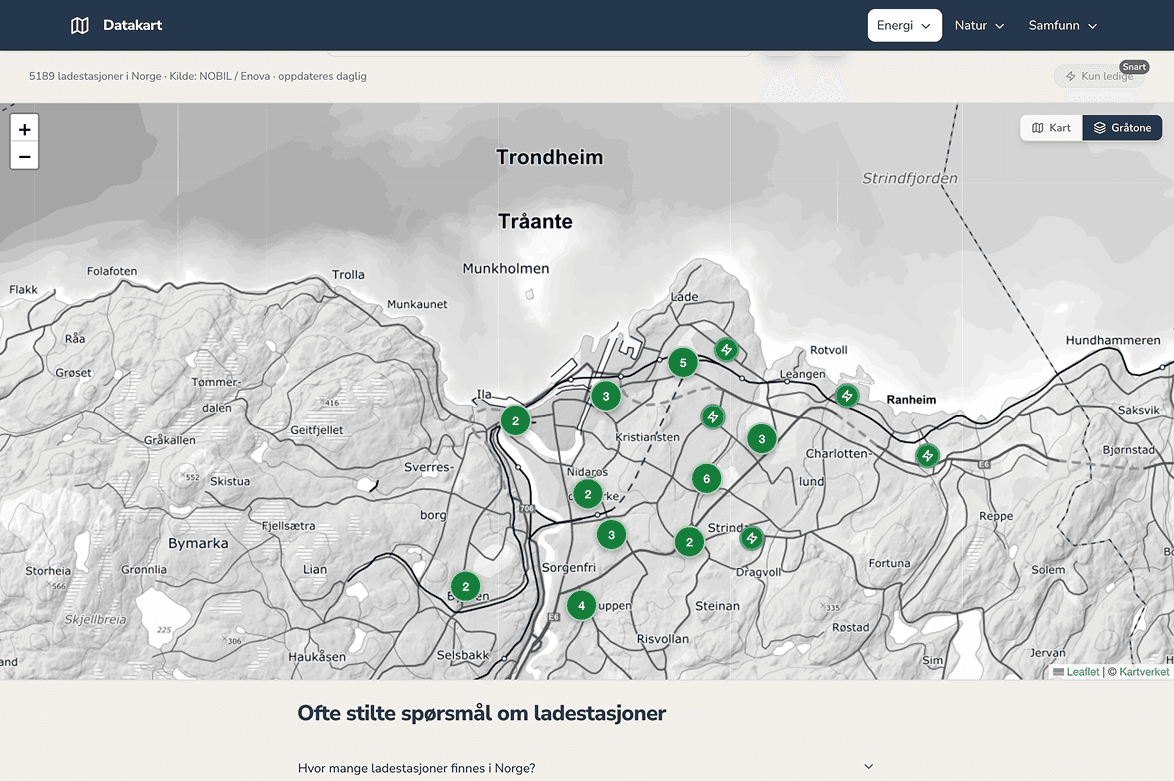Click the 'Munkholmen' map label
Viewport: 1174px width, 781px height.
[x=506, y=268]
